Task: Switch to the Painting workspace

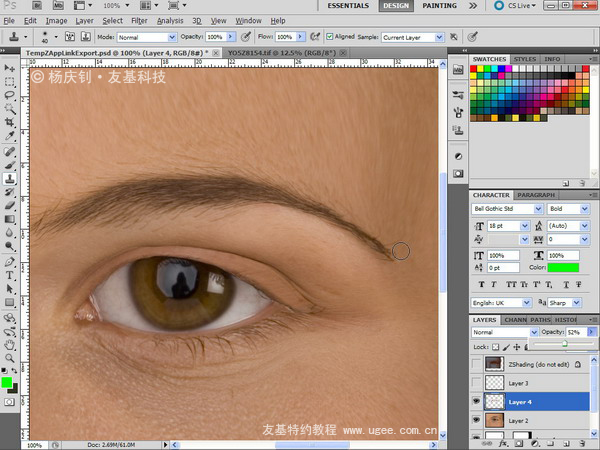Action: 439,5
